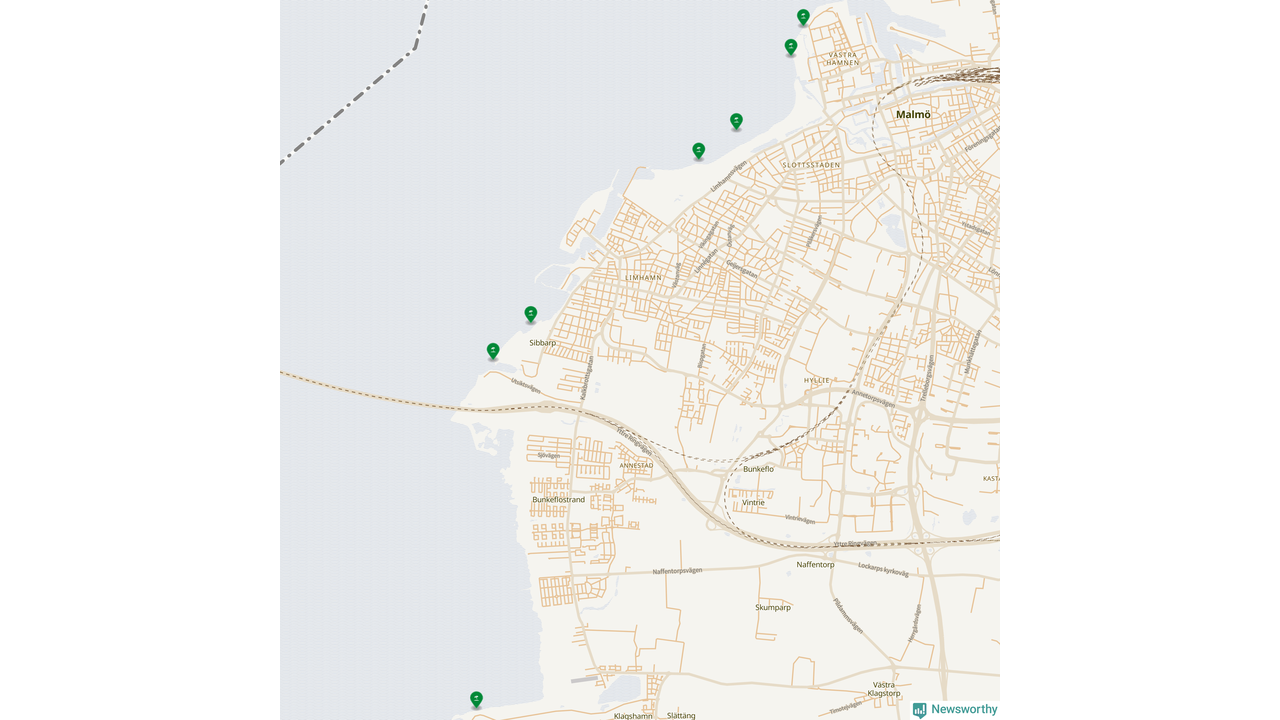
Task: Select the Skumparp place label
Action: [773, 607]
